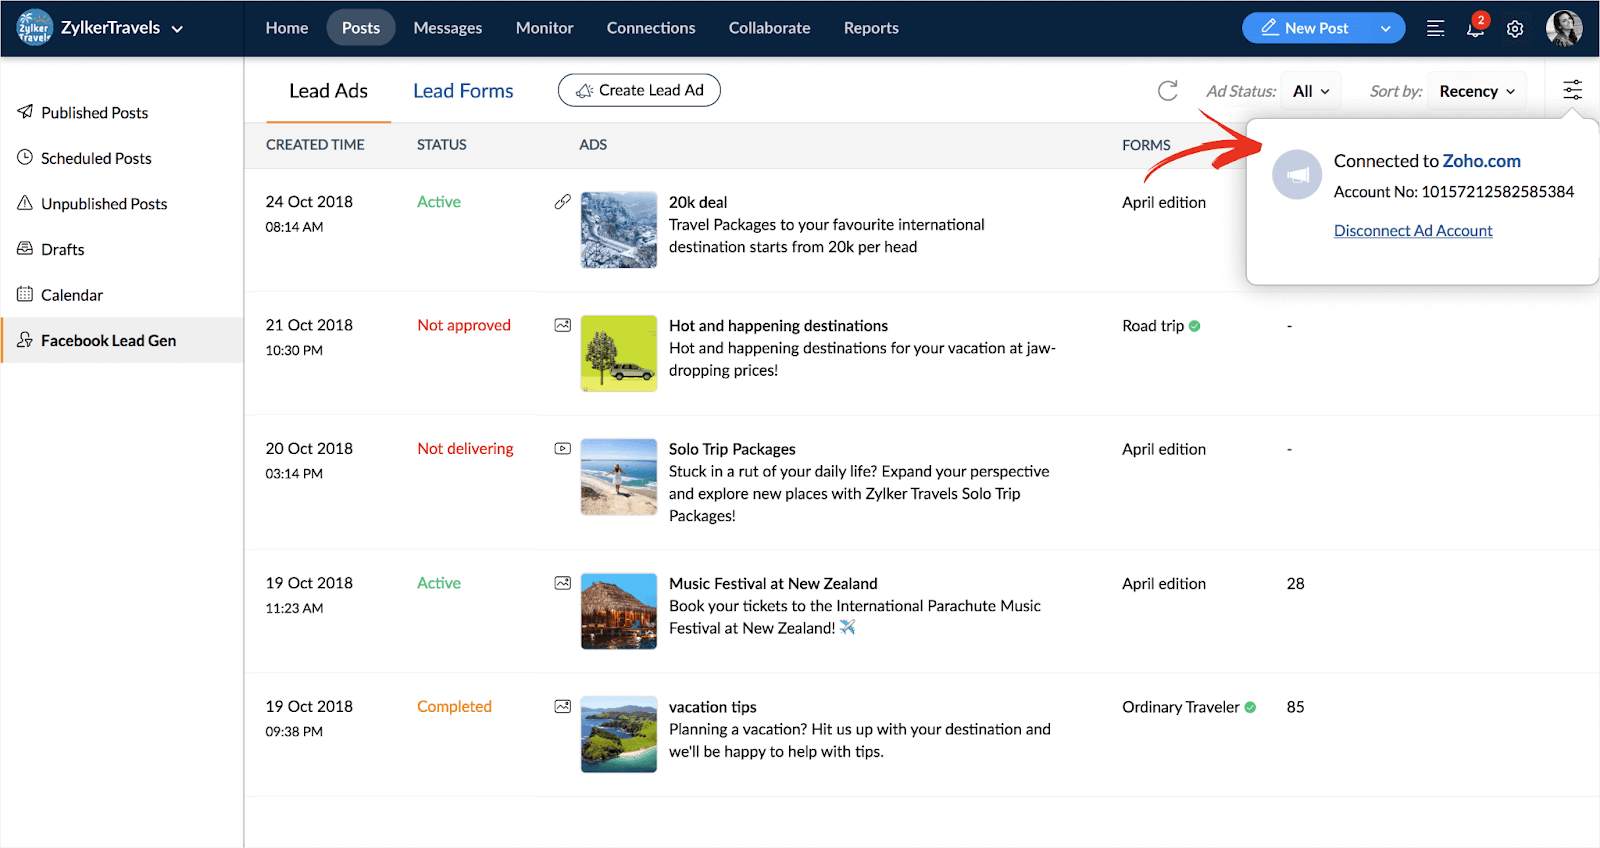Open the 20k deal ad thumbnail
This screenshot has height=848, width=1600.
click(619, 230)
